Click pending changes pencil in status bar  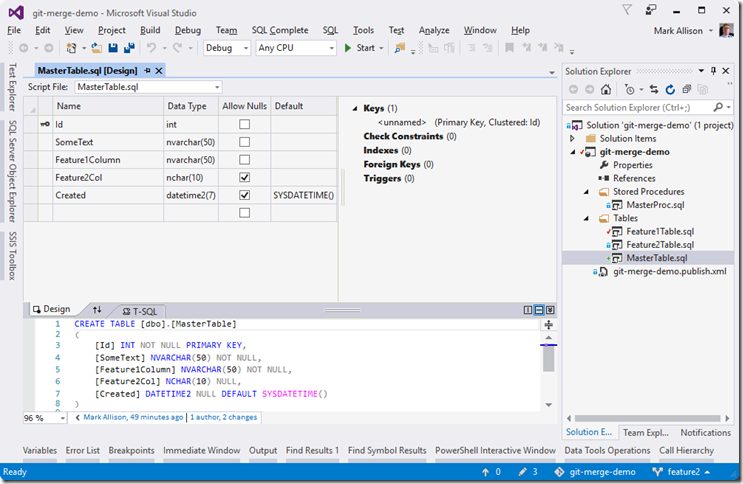(522, 472)
